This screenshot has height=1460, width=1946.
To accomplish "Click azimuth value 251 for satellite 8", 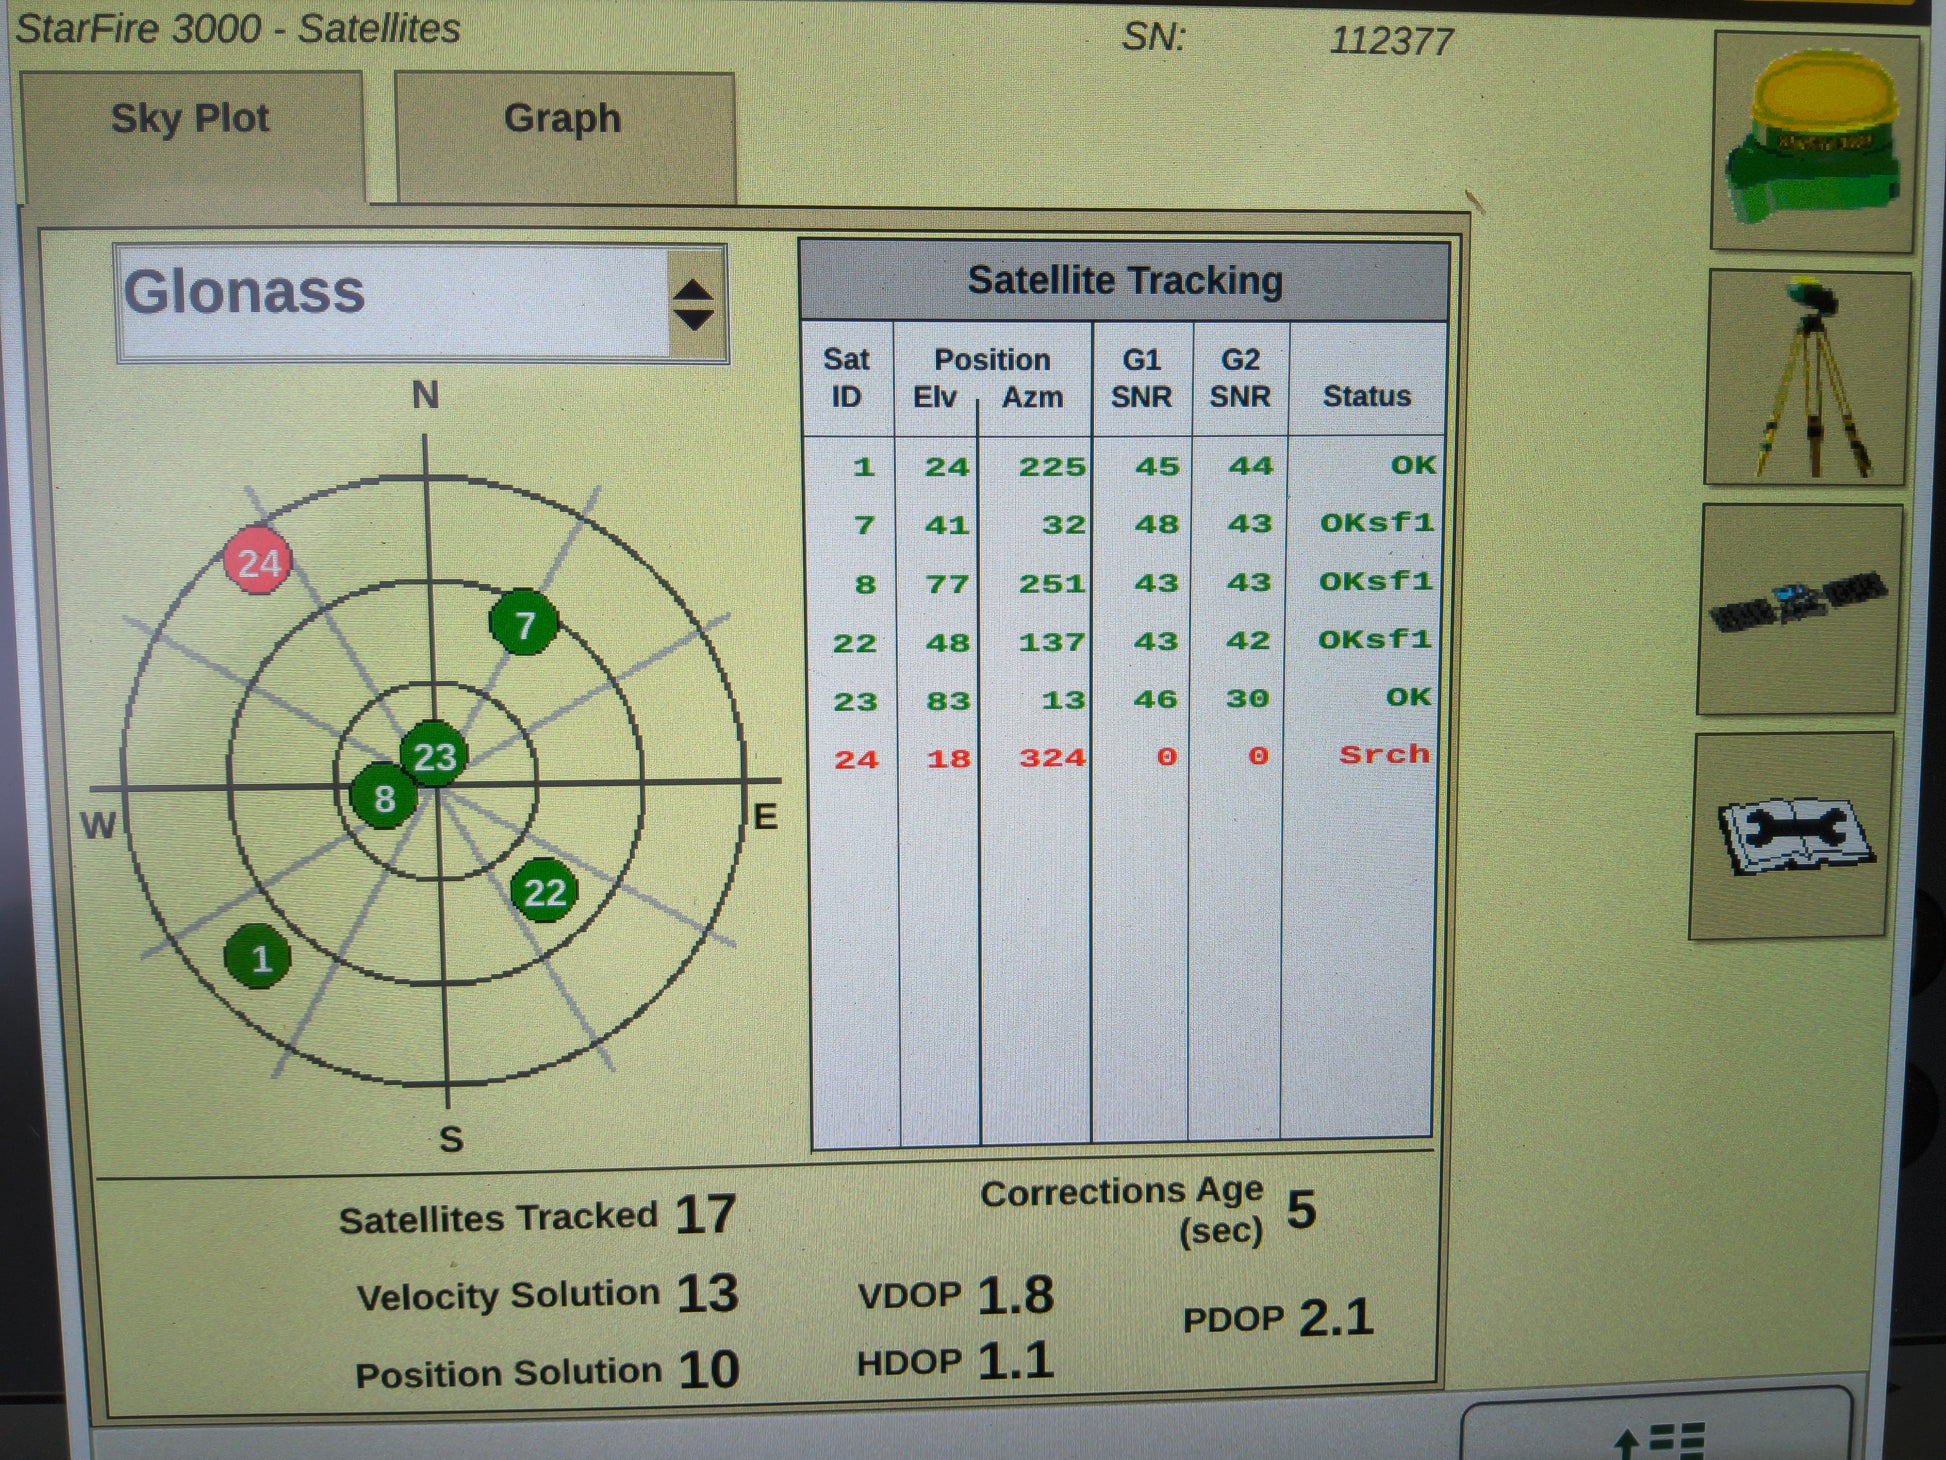I will tap(1052, 584).
